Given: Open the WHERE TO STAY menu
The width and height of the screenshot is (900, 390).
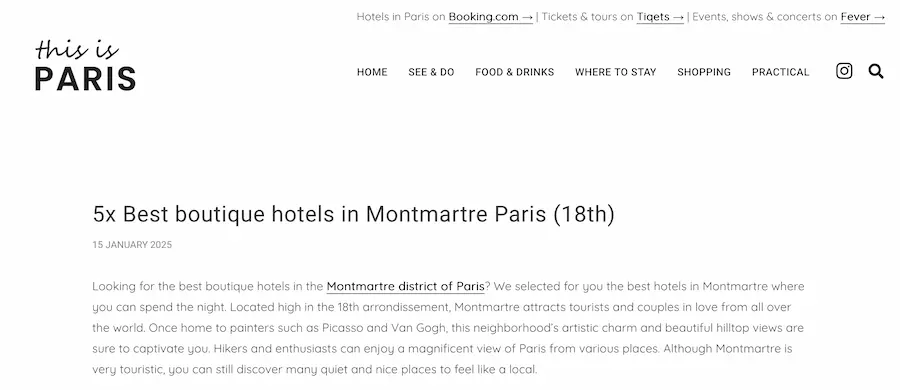Looking at the screenshot, I should (x=615, y=72).
